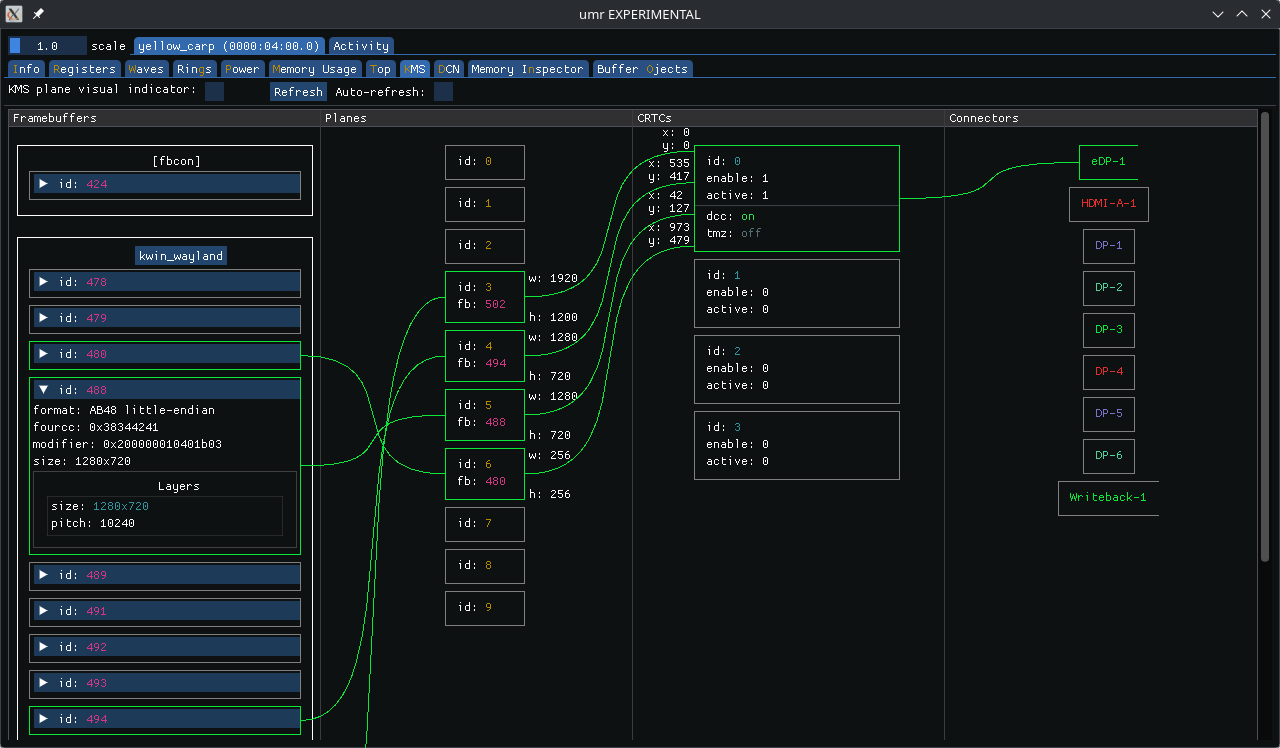Switch to the Memory Inspector tab
Viewport: 1280px width, 748px height.
pyautogui.click(x=527, y=69)
